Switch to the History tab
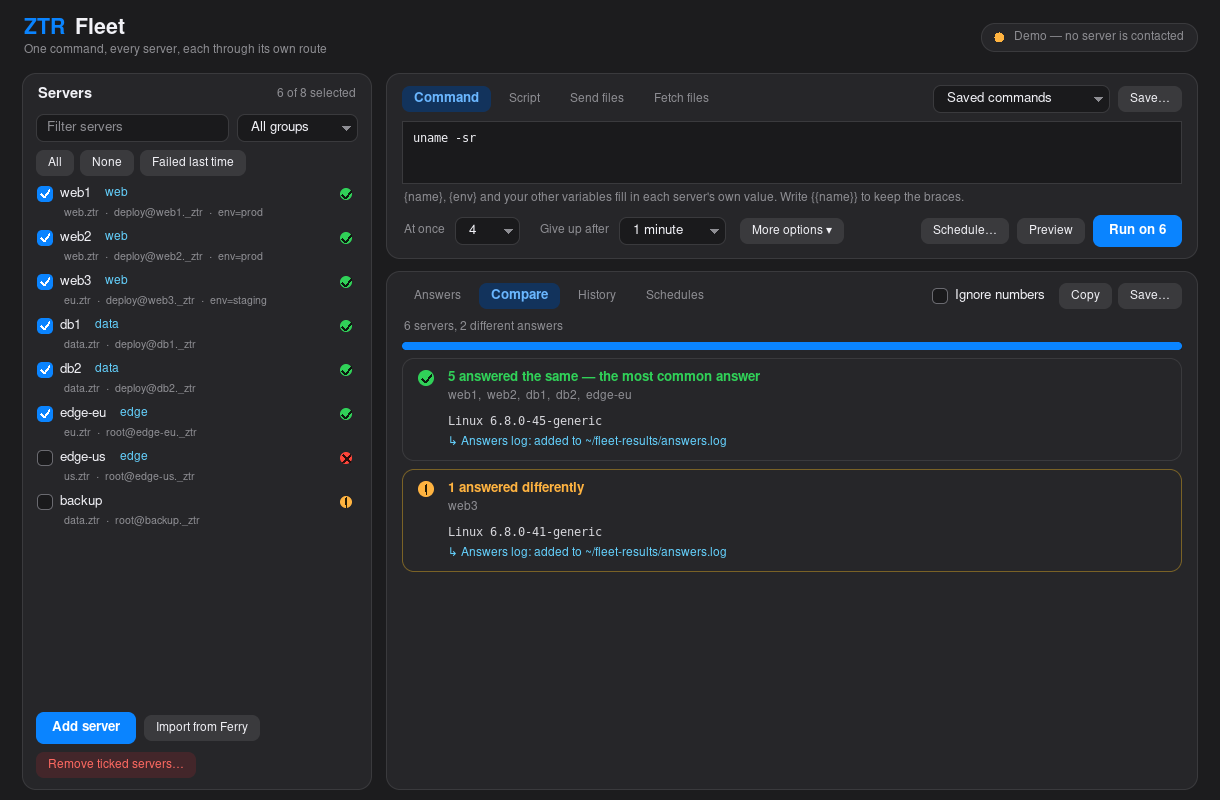 point(597,295)
